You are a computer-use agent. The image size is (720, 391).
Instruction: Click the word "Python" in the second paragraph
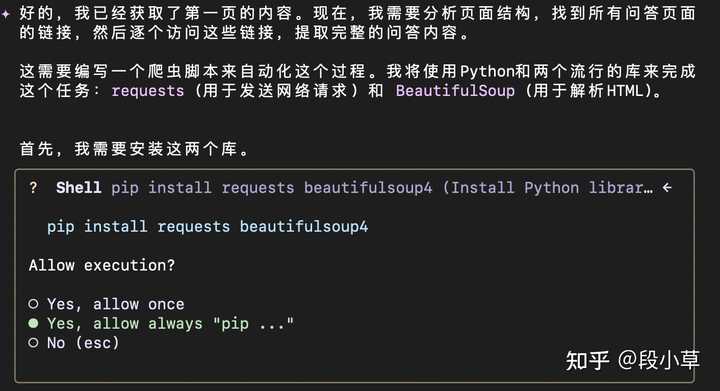click(x=487, y=72)
